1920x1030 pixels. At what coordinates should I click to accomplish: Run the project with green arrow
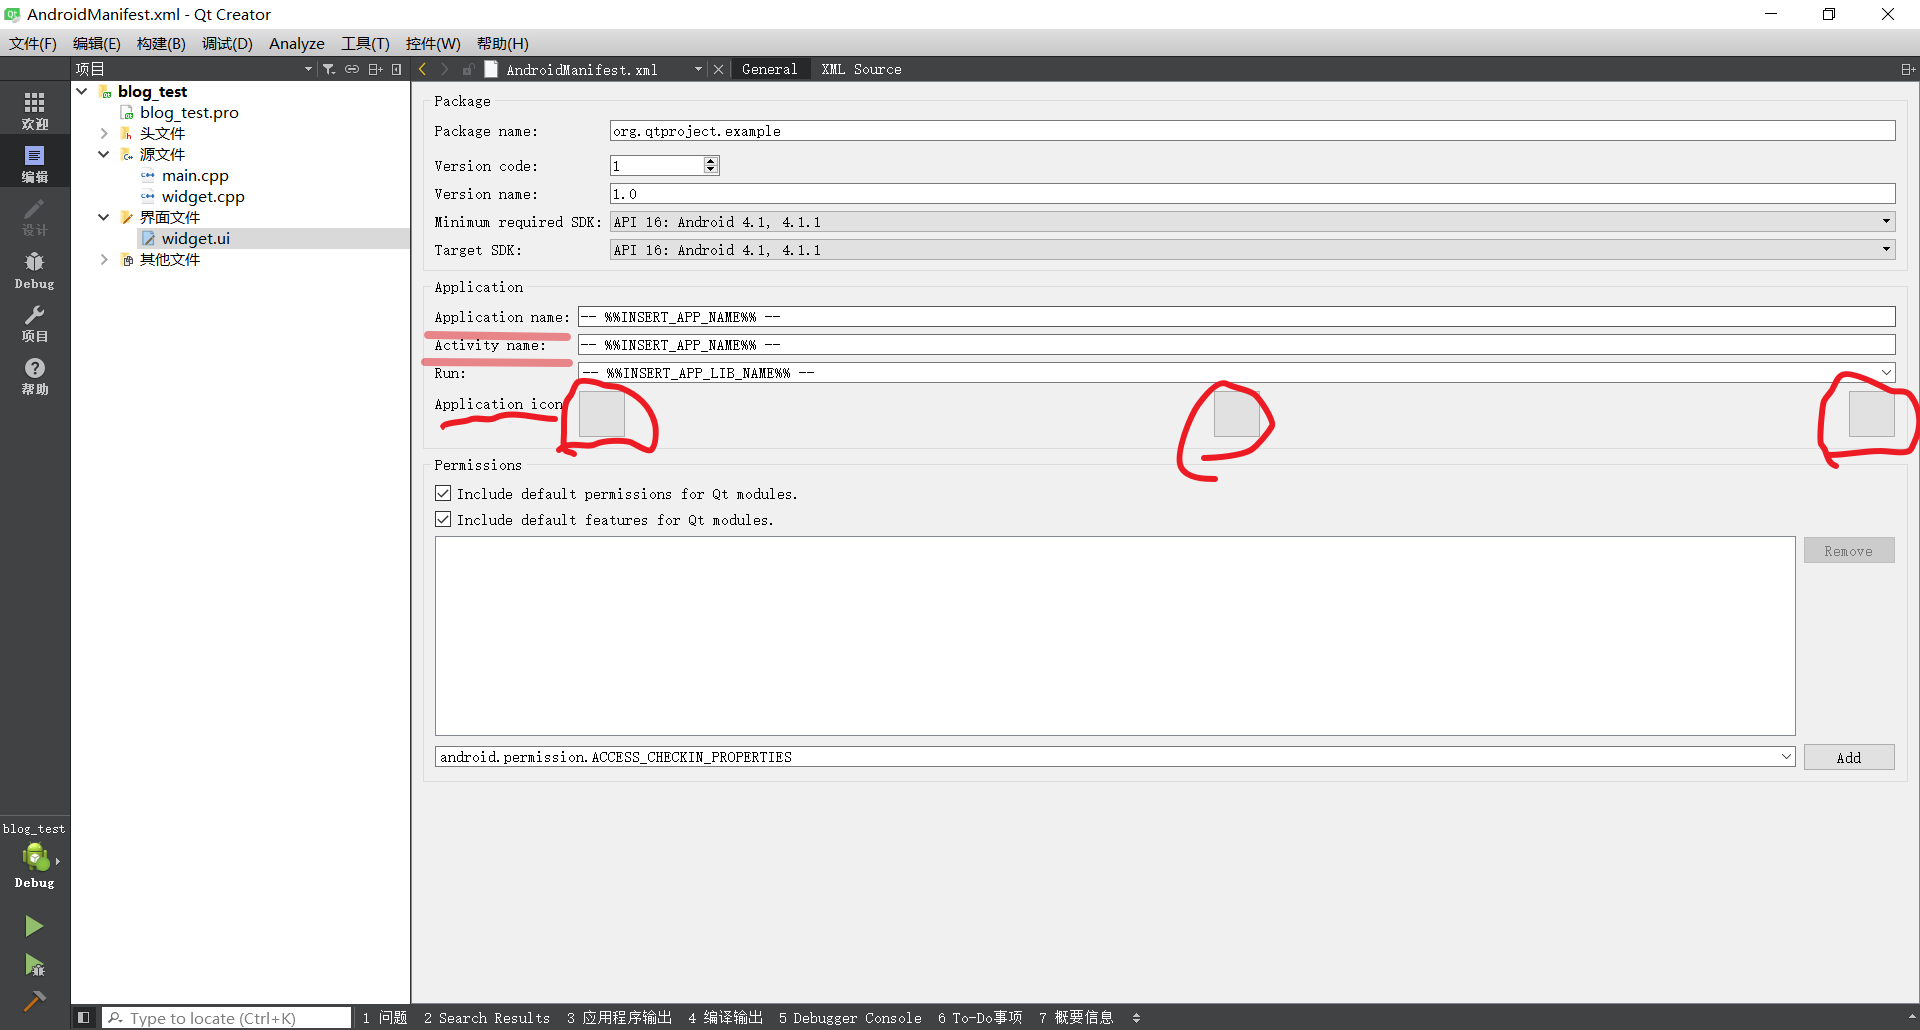(34, 926)
